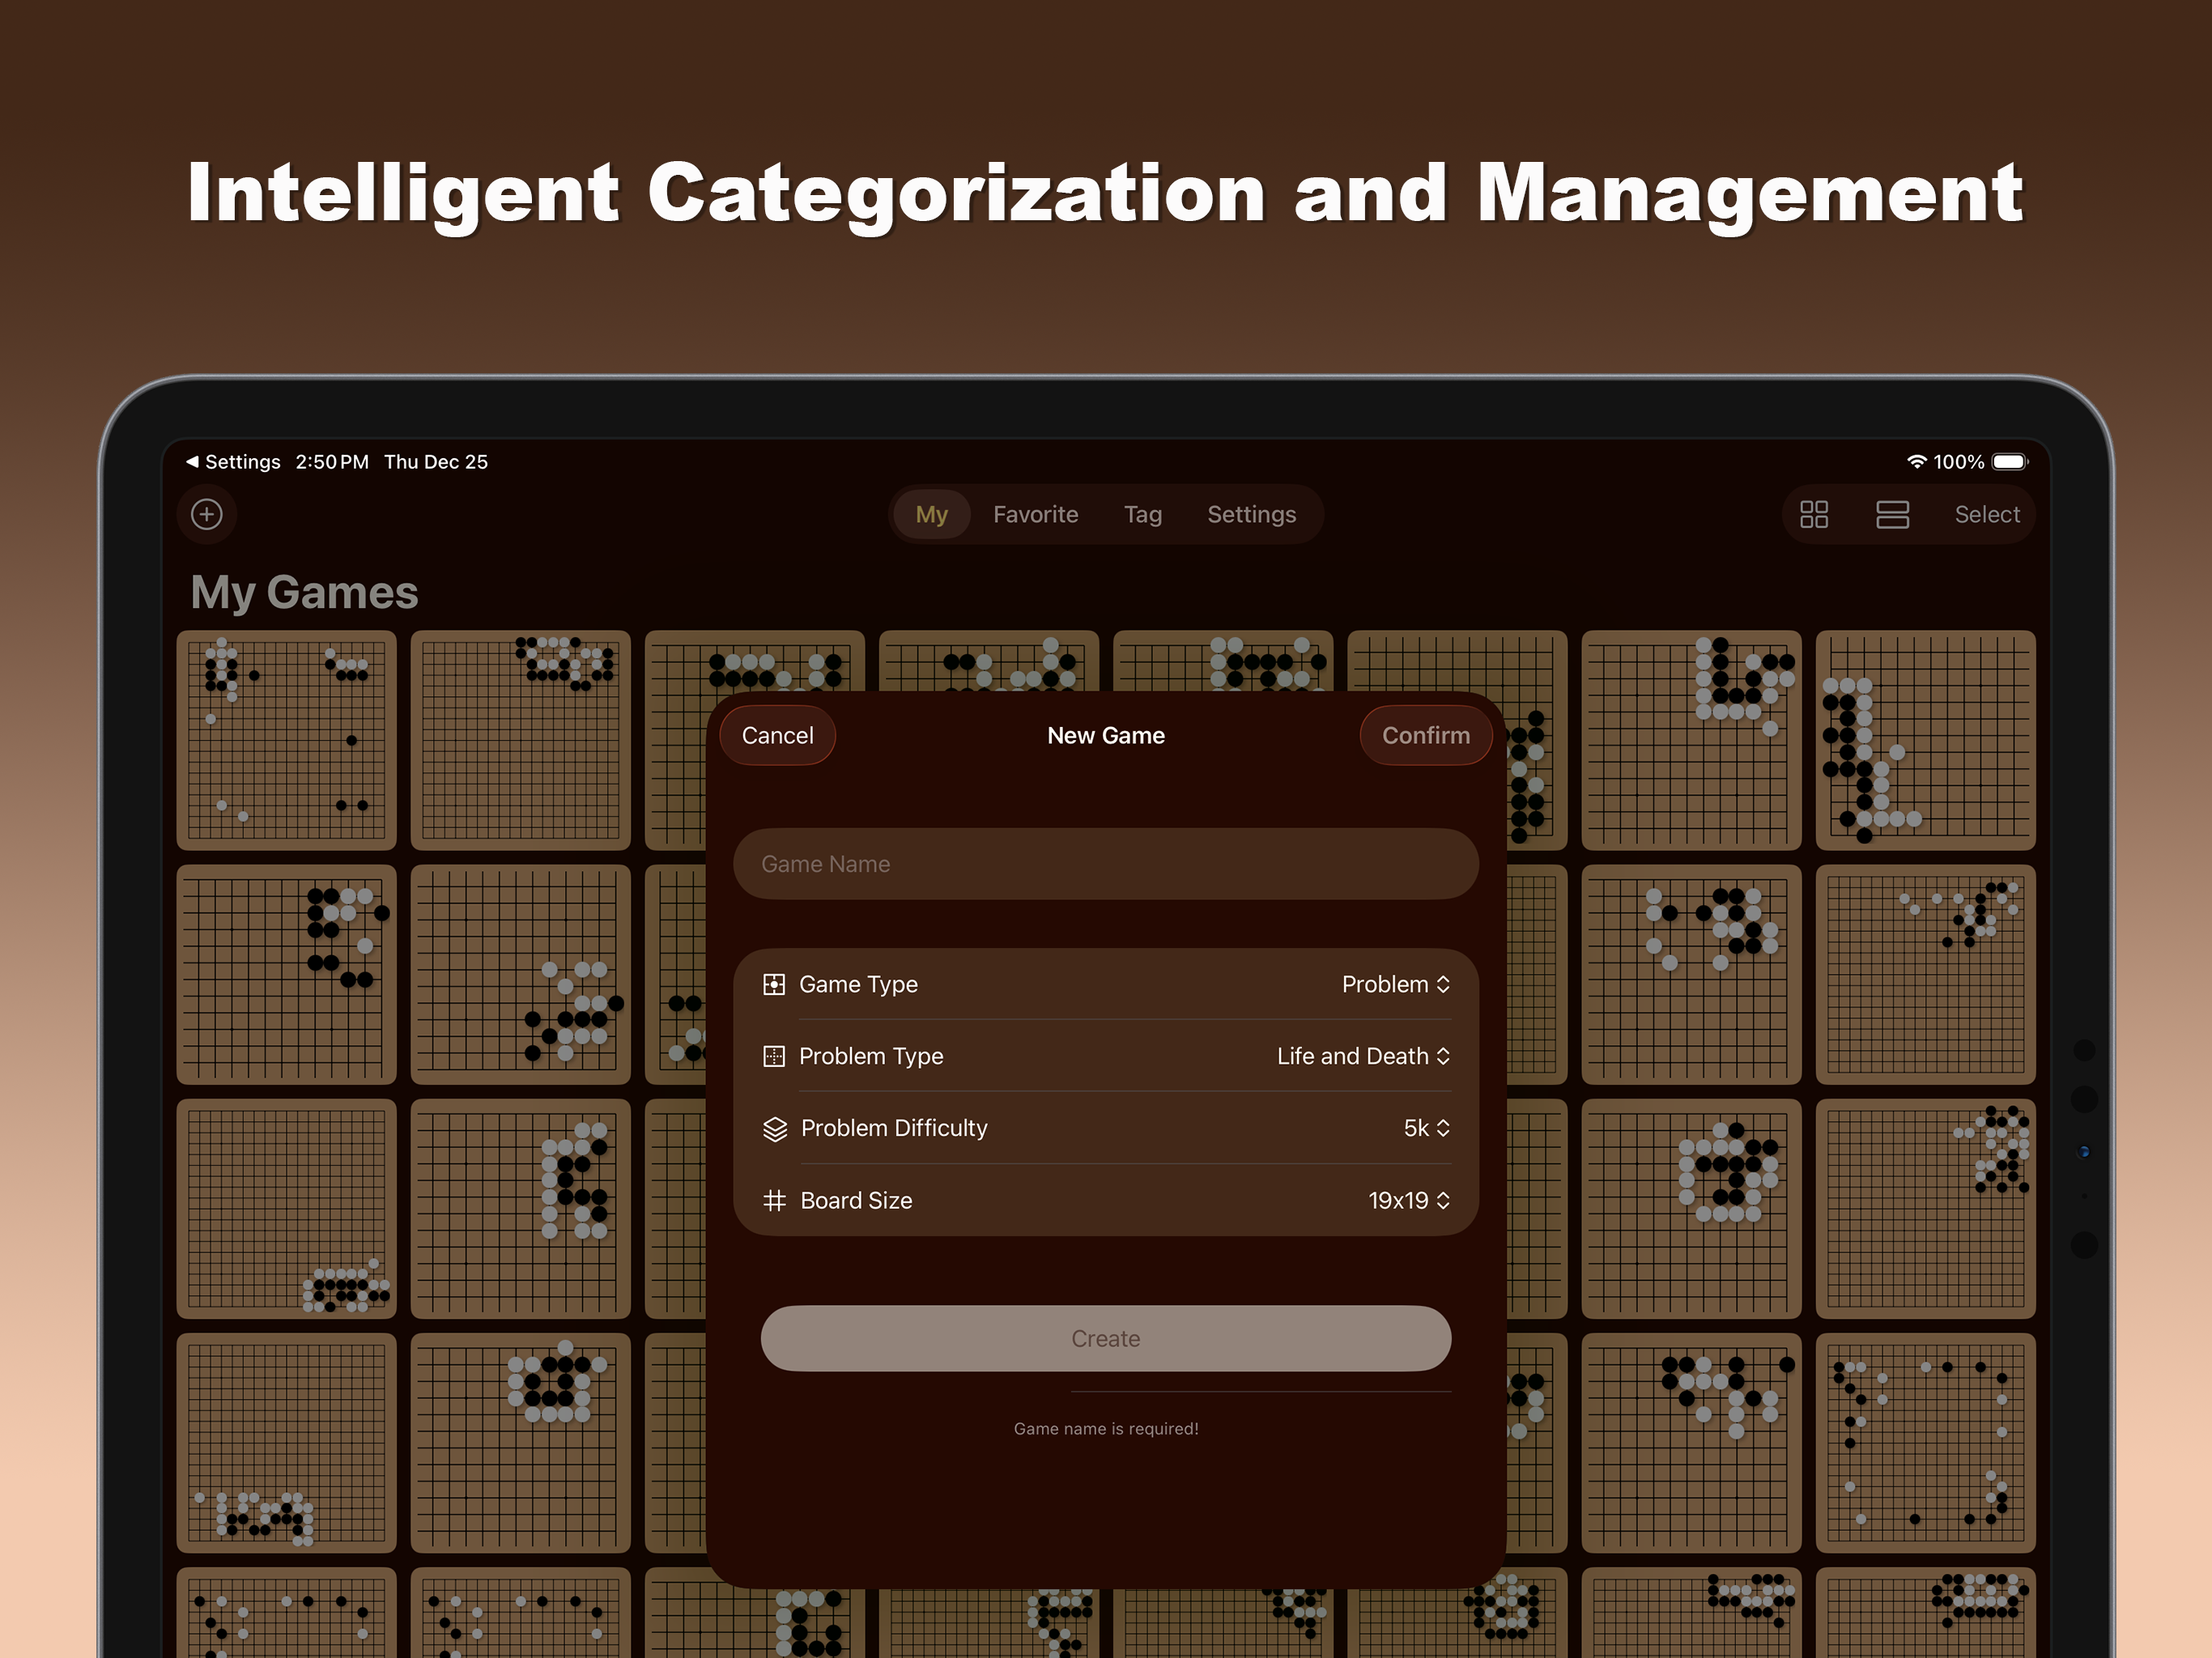Open the first game thumbnail in the third row
Screen dimensions: 2212x1658
point(286,1208)
